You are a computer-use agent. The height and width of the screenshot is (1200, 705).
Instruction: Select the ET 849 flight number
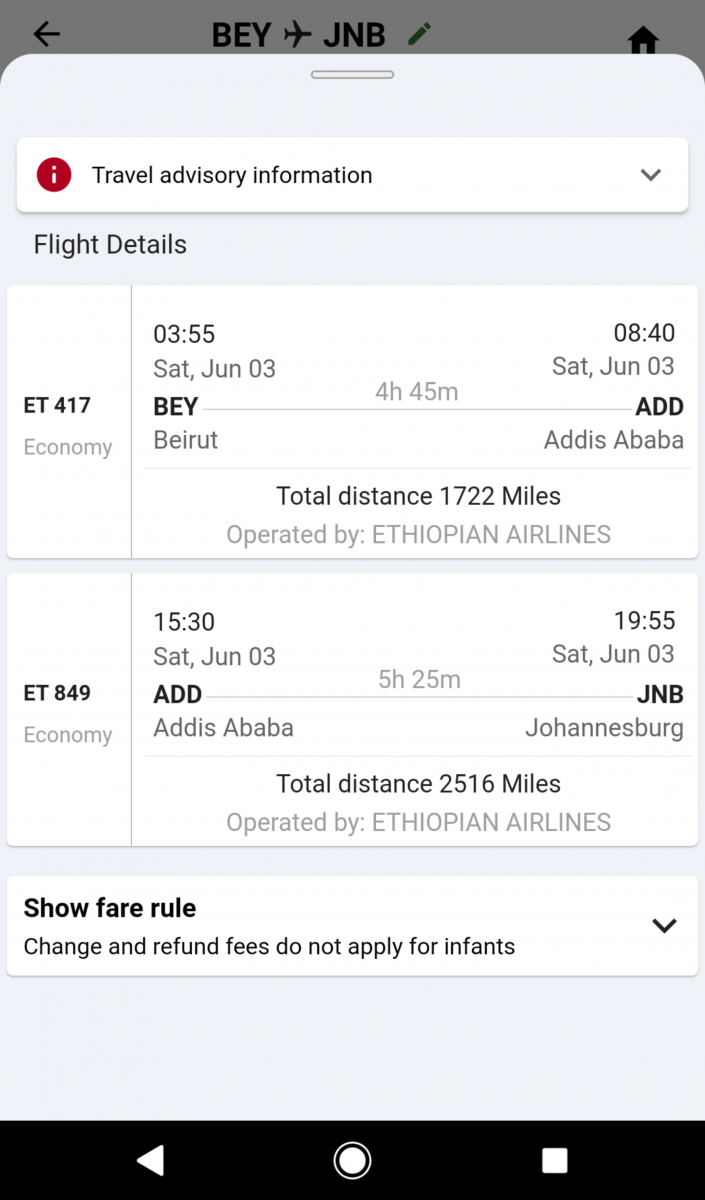pyautogui.click(x=57, y=693)
